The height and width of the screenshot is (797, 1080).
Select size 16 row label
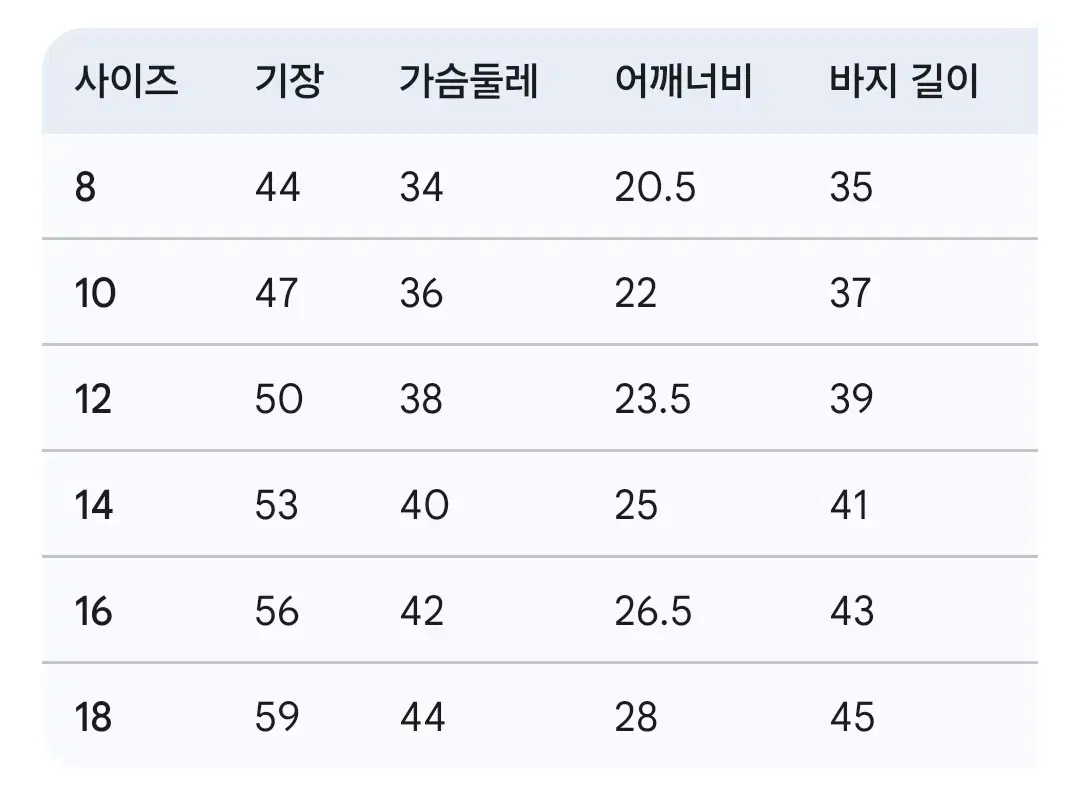(93, 611)
